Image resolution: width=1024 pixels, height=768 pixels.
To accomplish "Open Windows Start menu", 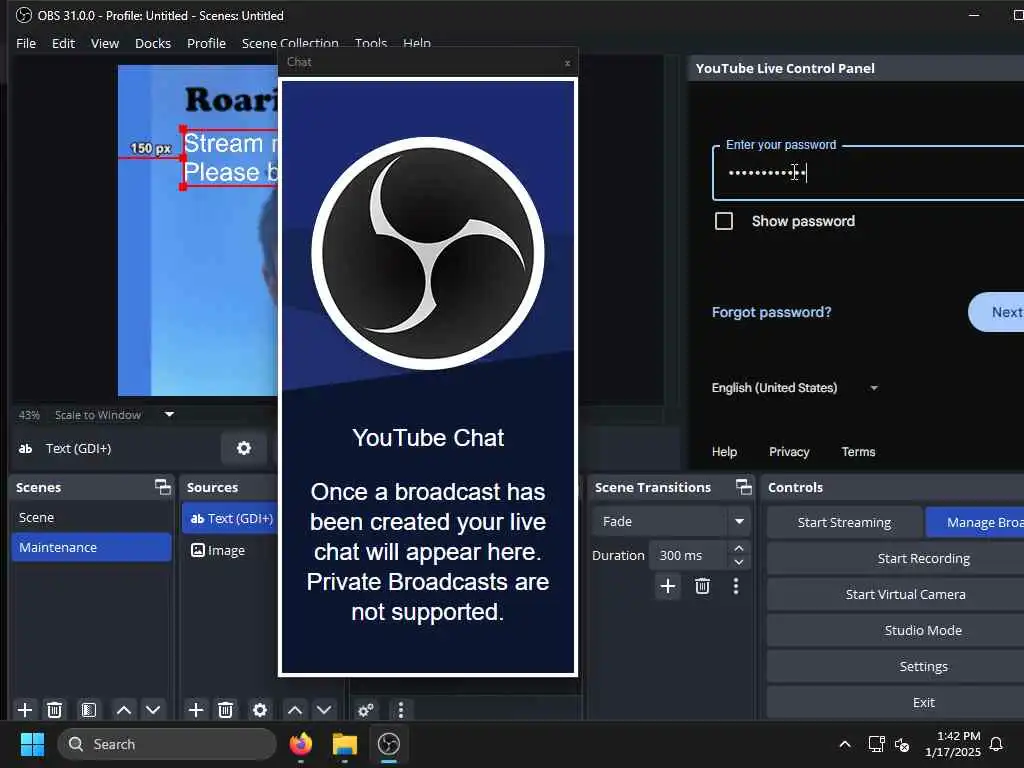I will tap(33, 744).
